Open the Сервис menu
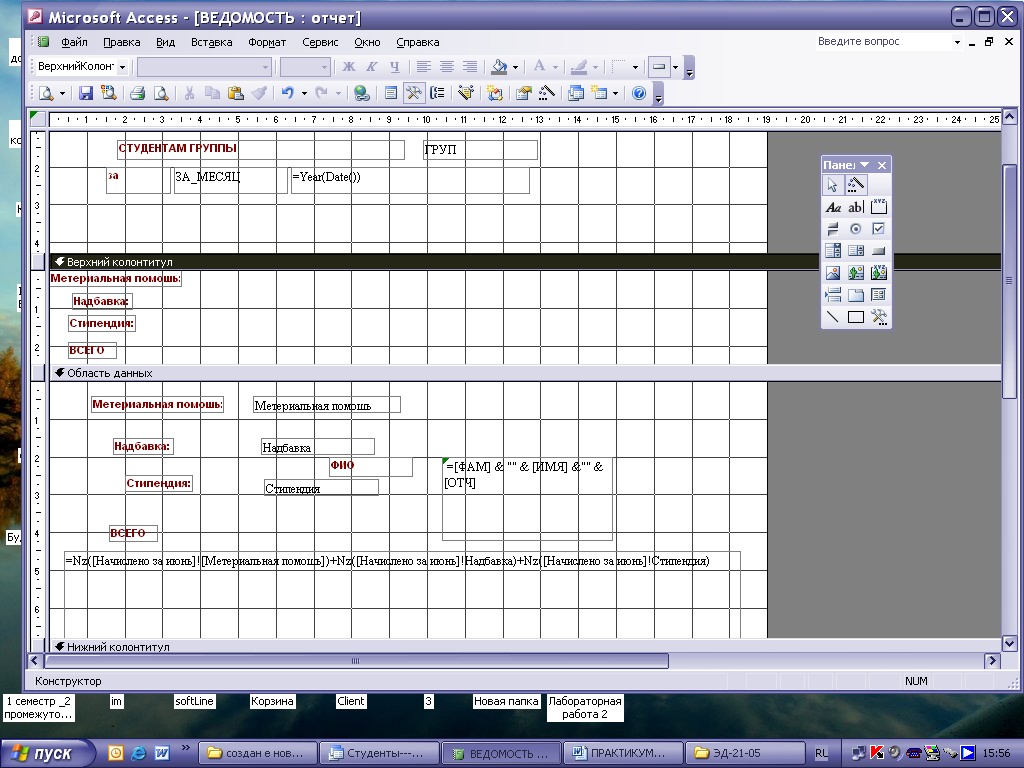The width and height of the screenshot is (1024, 768). [320, 42]
